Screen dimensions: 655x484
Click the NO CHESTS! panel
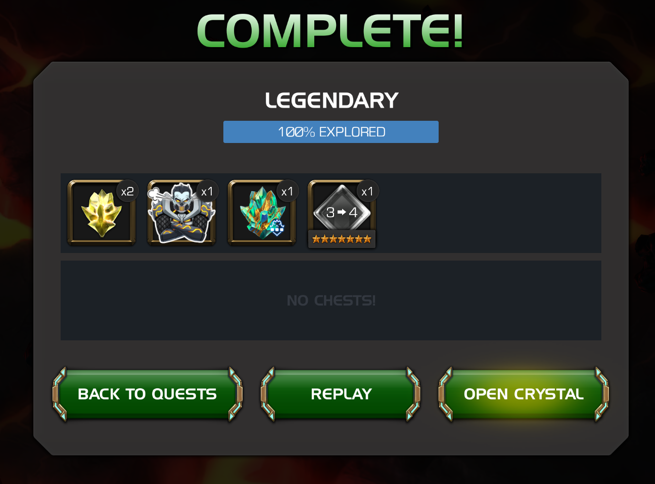click(331, 300)
